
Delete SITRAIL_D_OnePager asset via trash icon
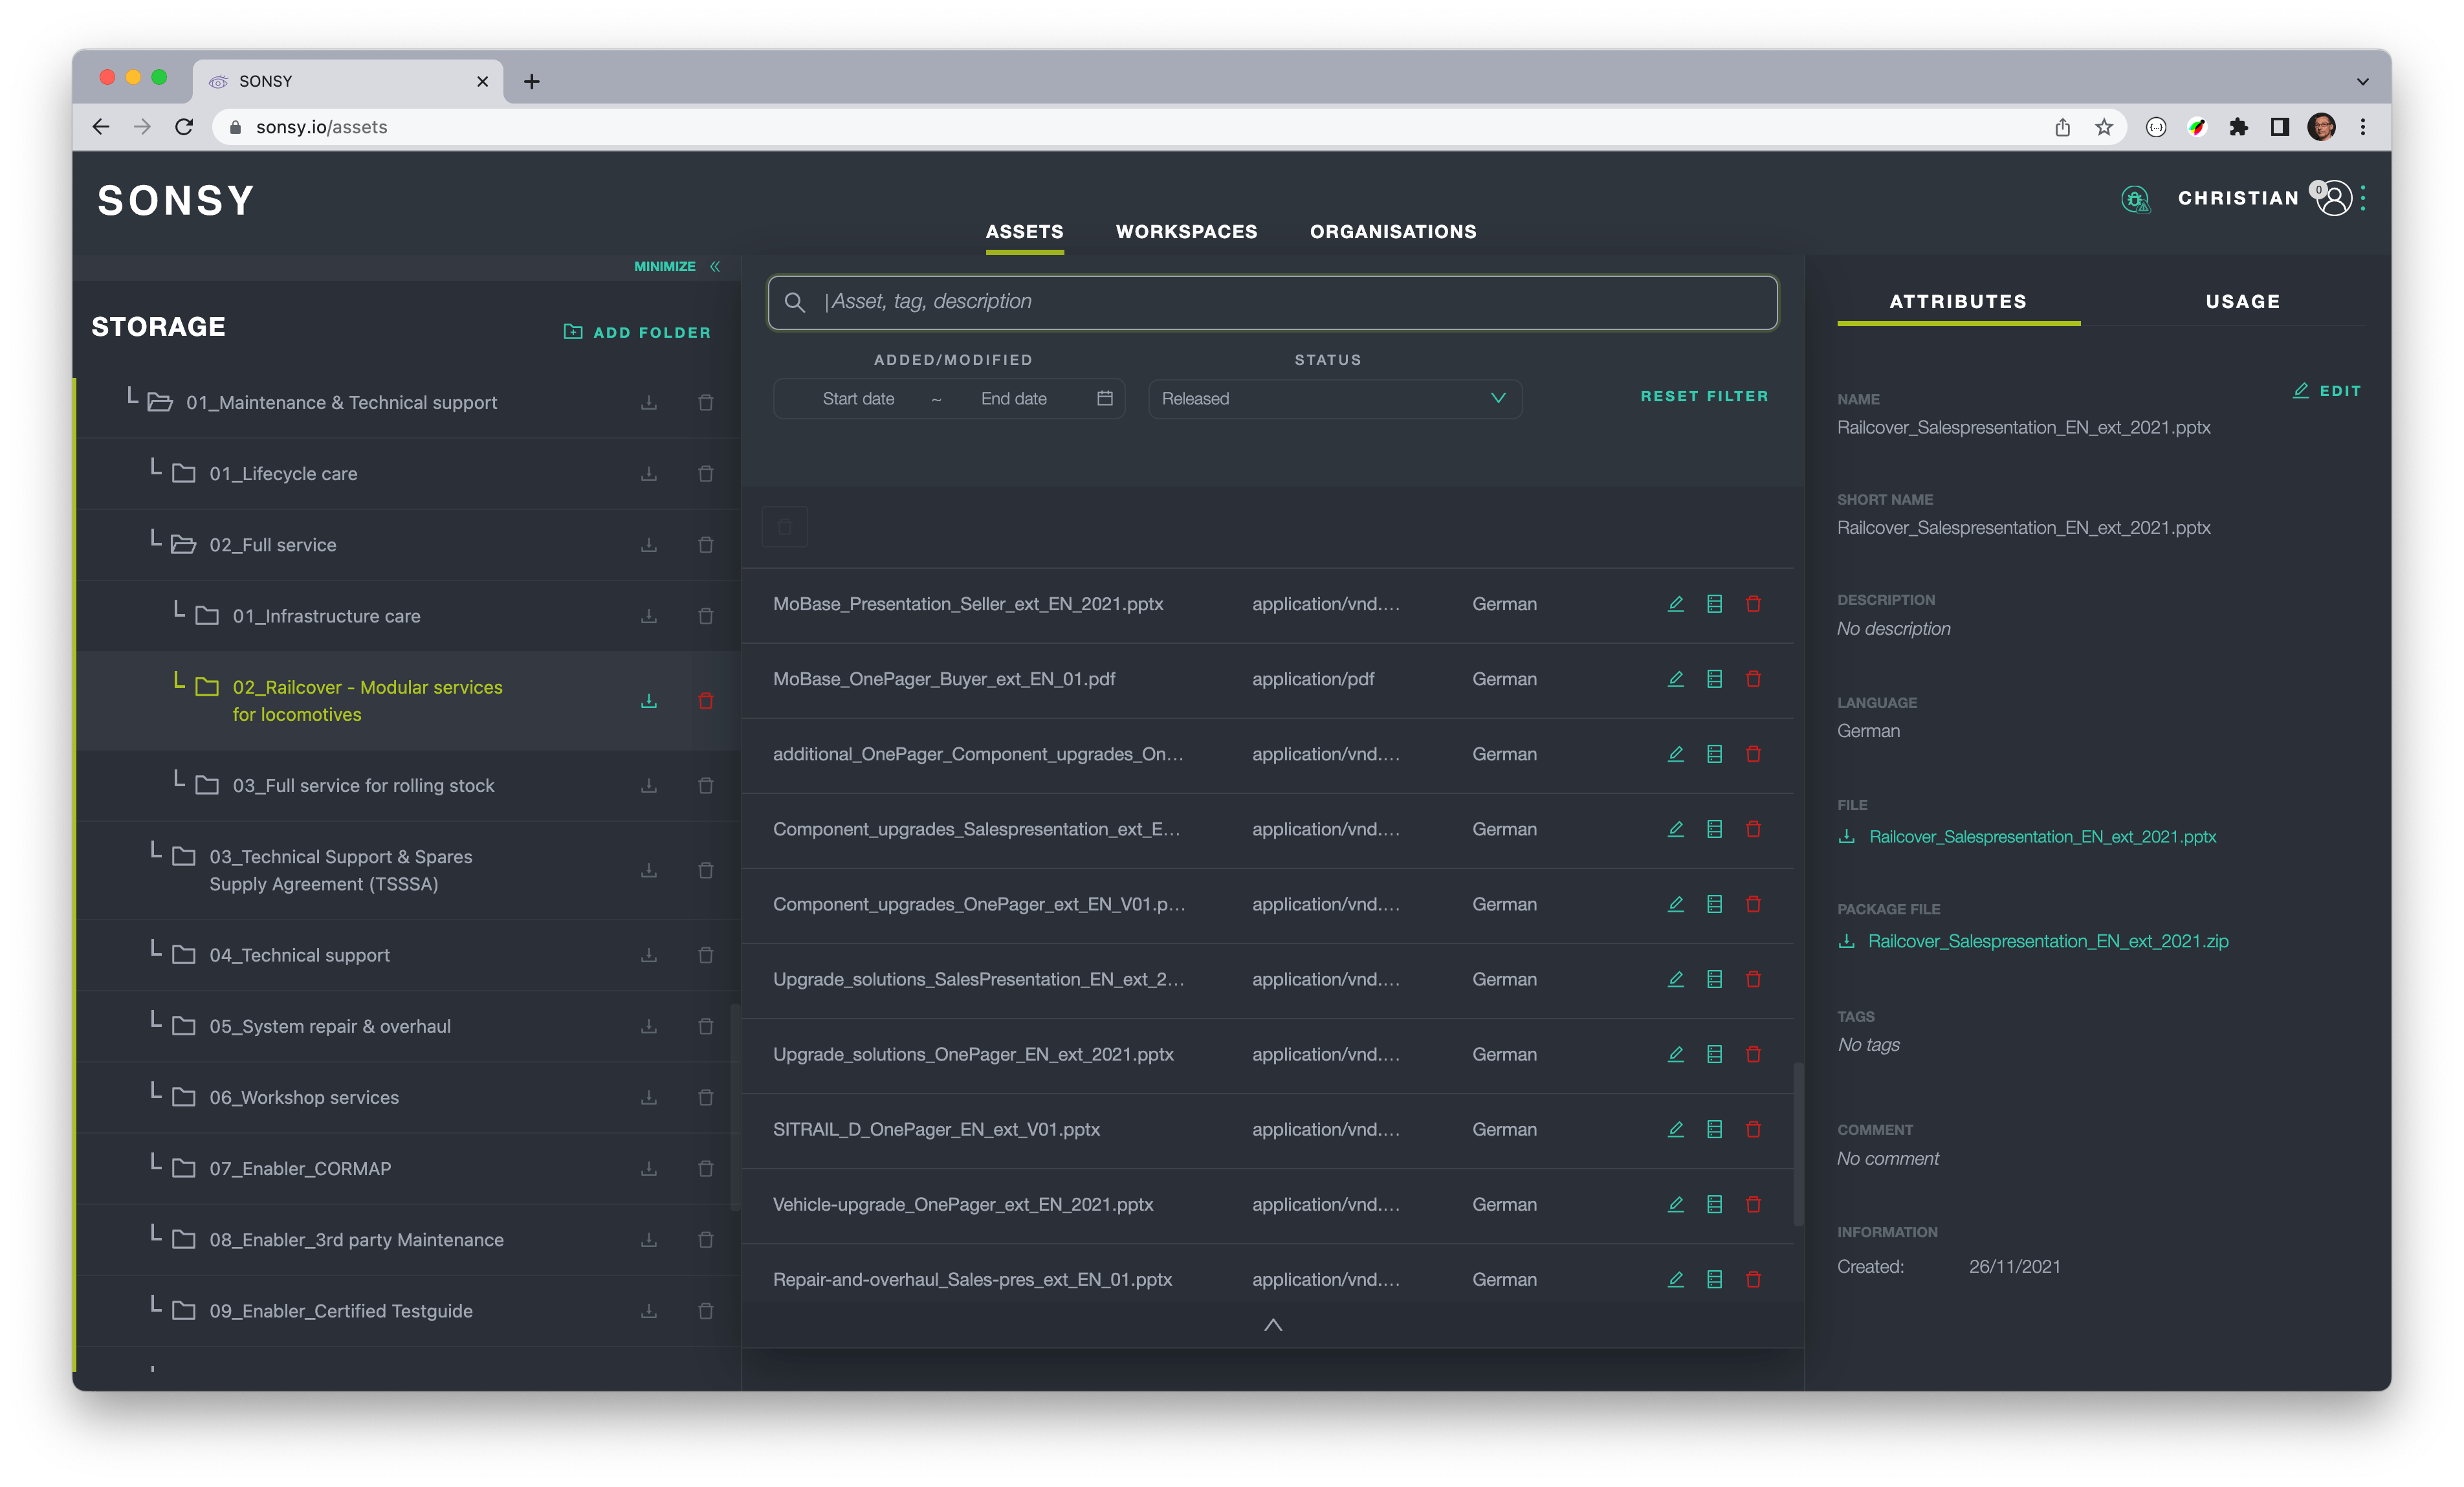(x=1753, y=1129)
